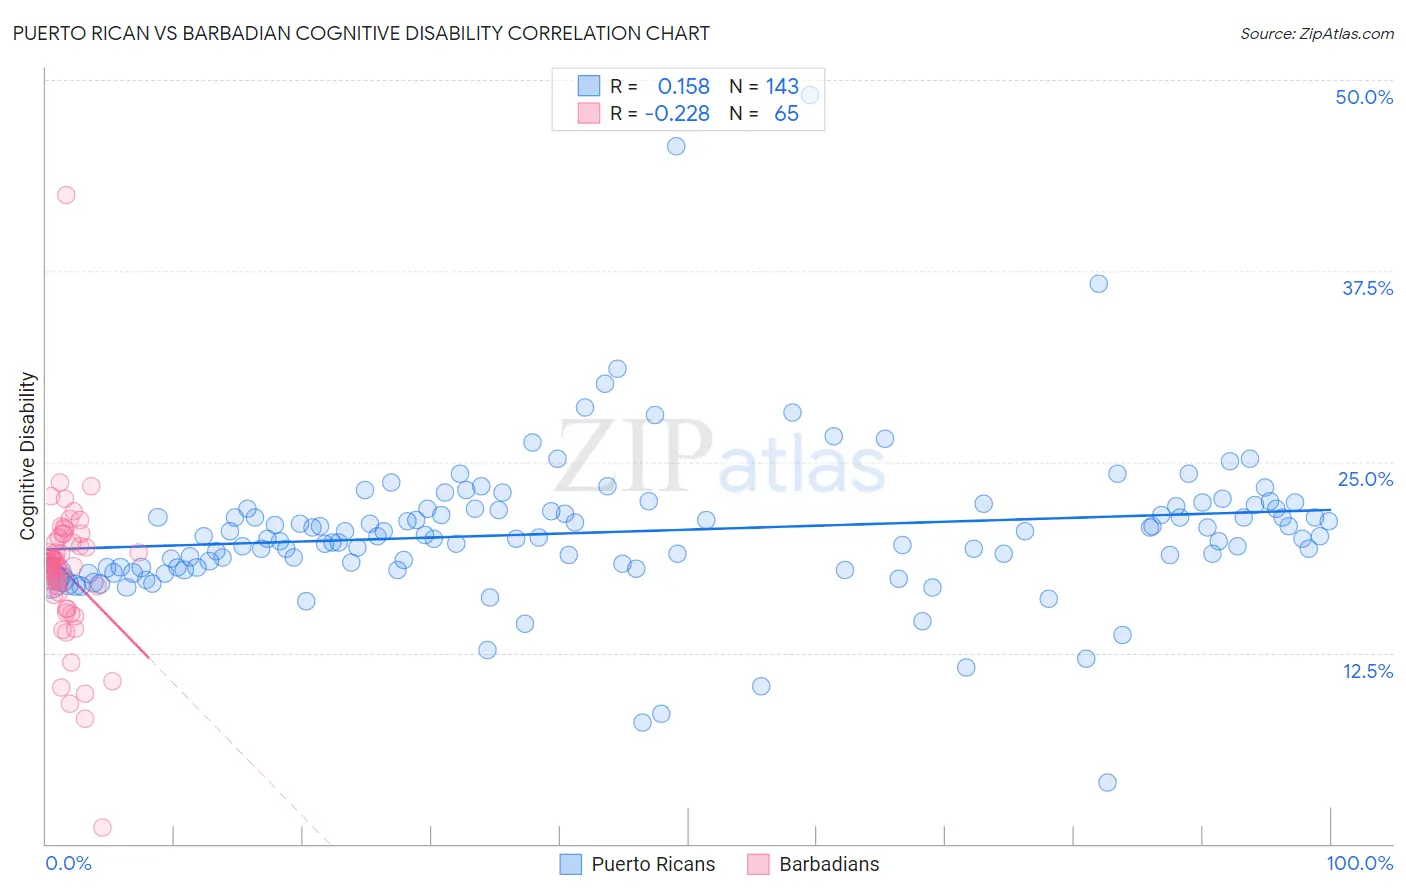Screen dimensions: 1406x892
Task: Select the 50.0% y-axis label
Action: [x=1364, y=97]
